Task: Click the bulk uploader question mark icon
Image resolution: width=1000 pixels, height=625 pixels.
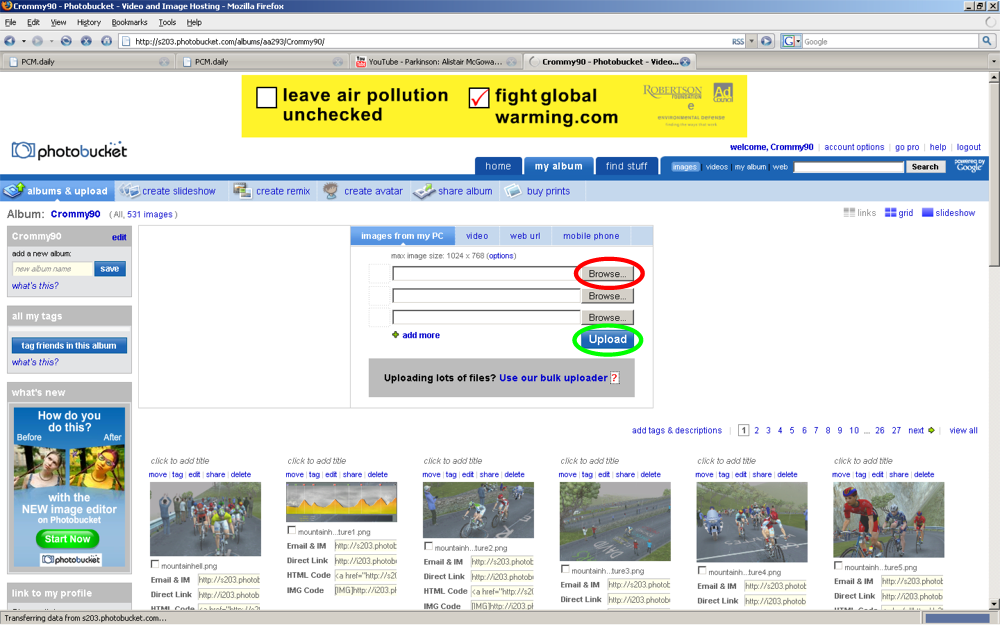Action: (615, 378)
